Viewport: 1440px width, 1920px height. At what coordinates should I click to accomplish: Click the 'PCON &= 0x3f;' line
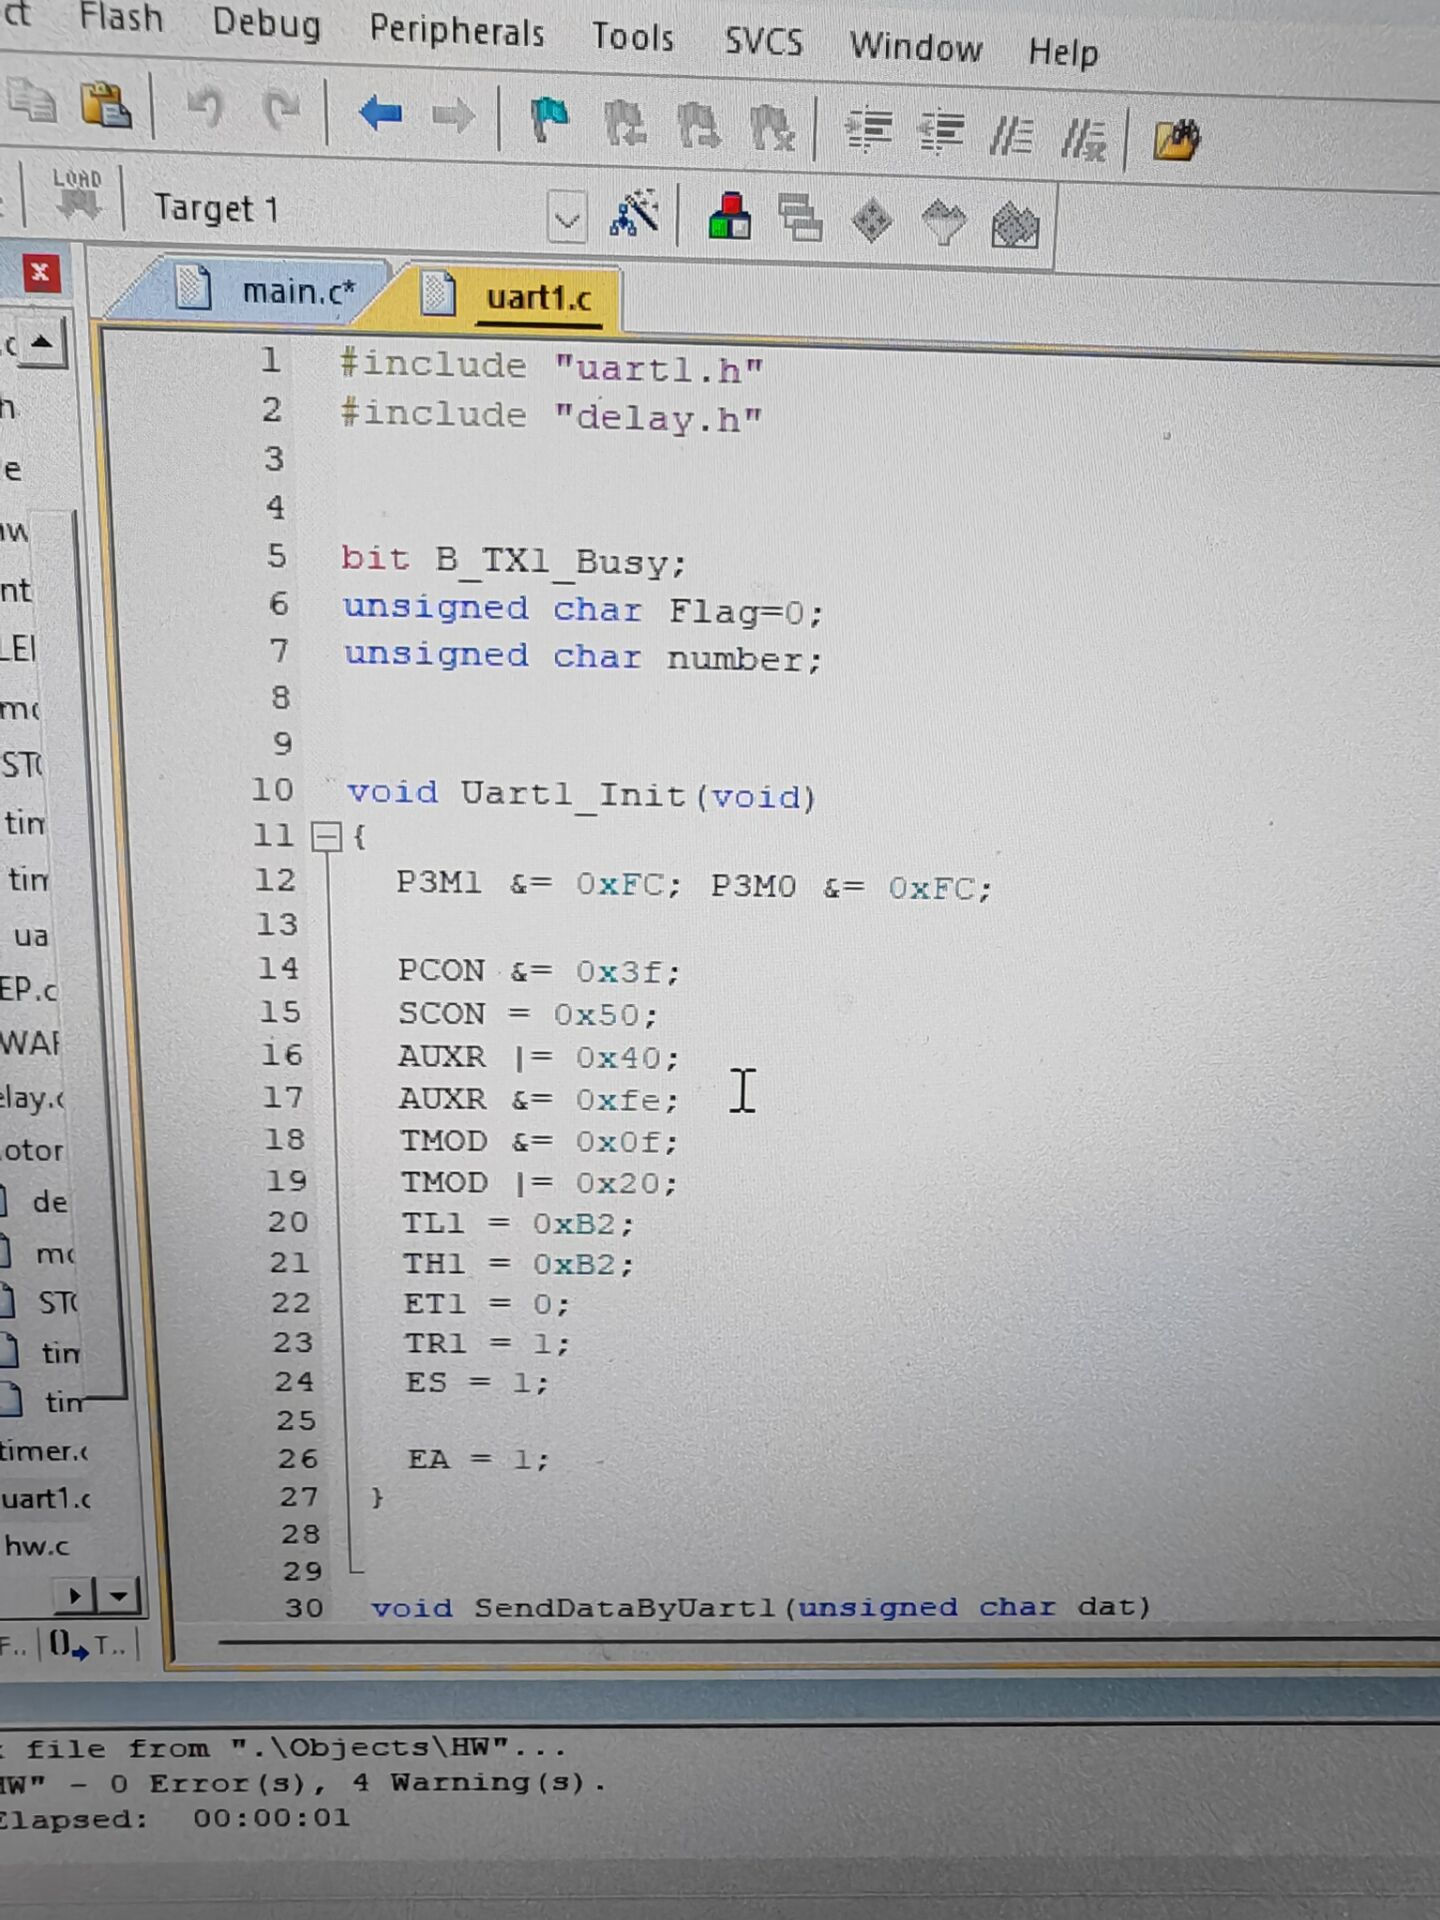tap(539, 971)
